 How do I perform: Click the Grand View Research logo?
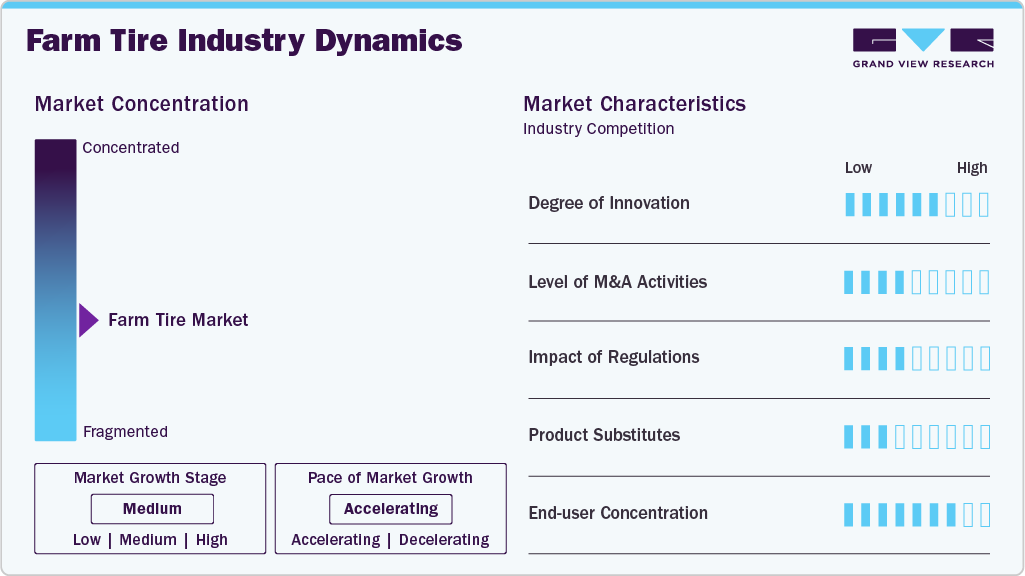click(923, 48)
